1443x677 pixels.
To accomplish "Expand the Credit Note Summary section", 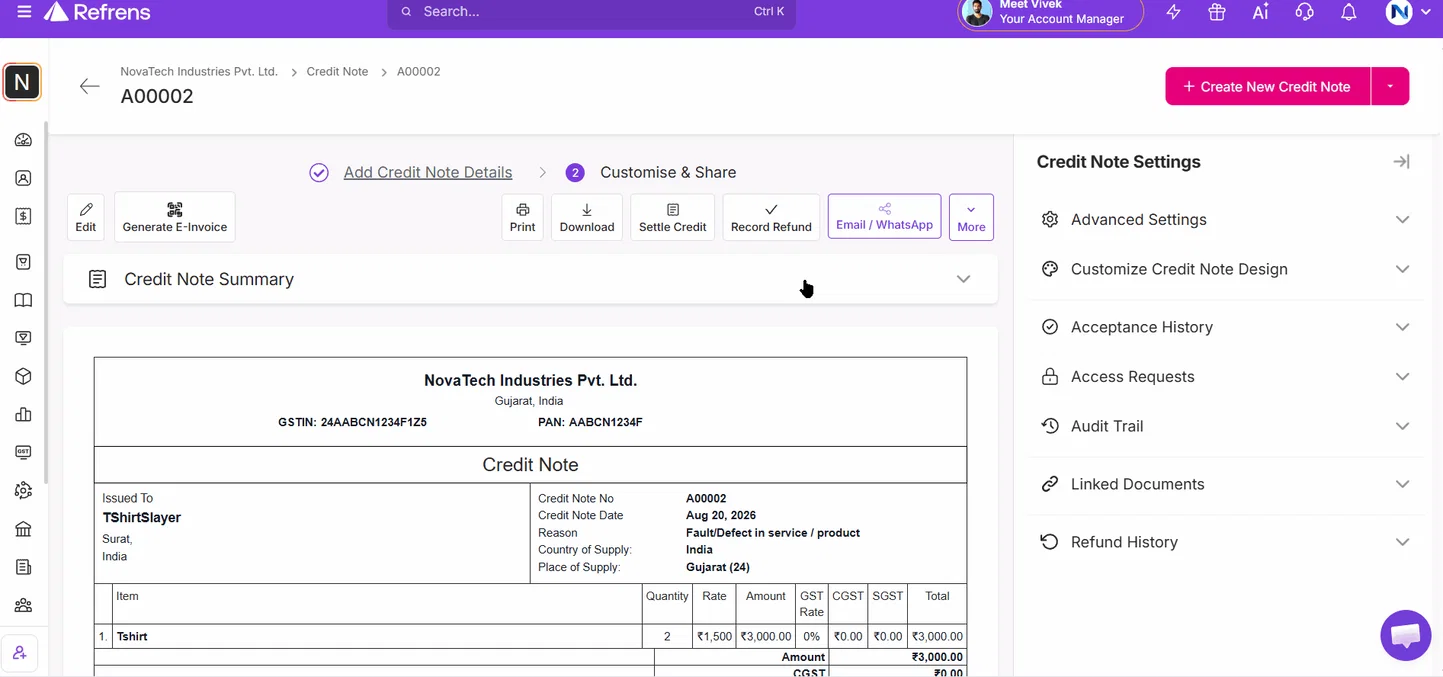I will click(530, 279).
